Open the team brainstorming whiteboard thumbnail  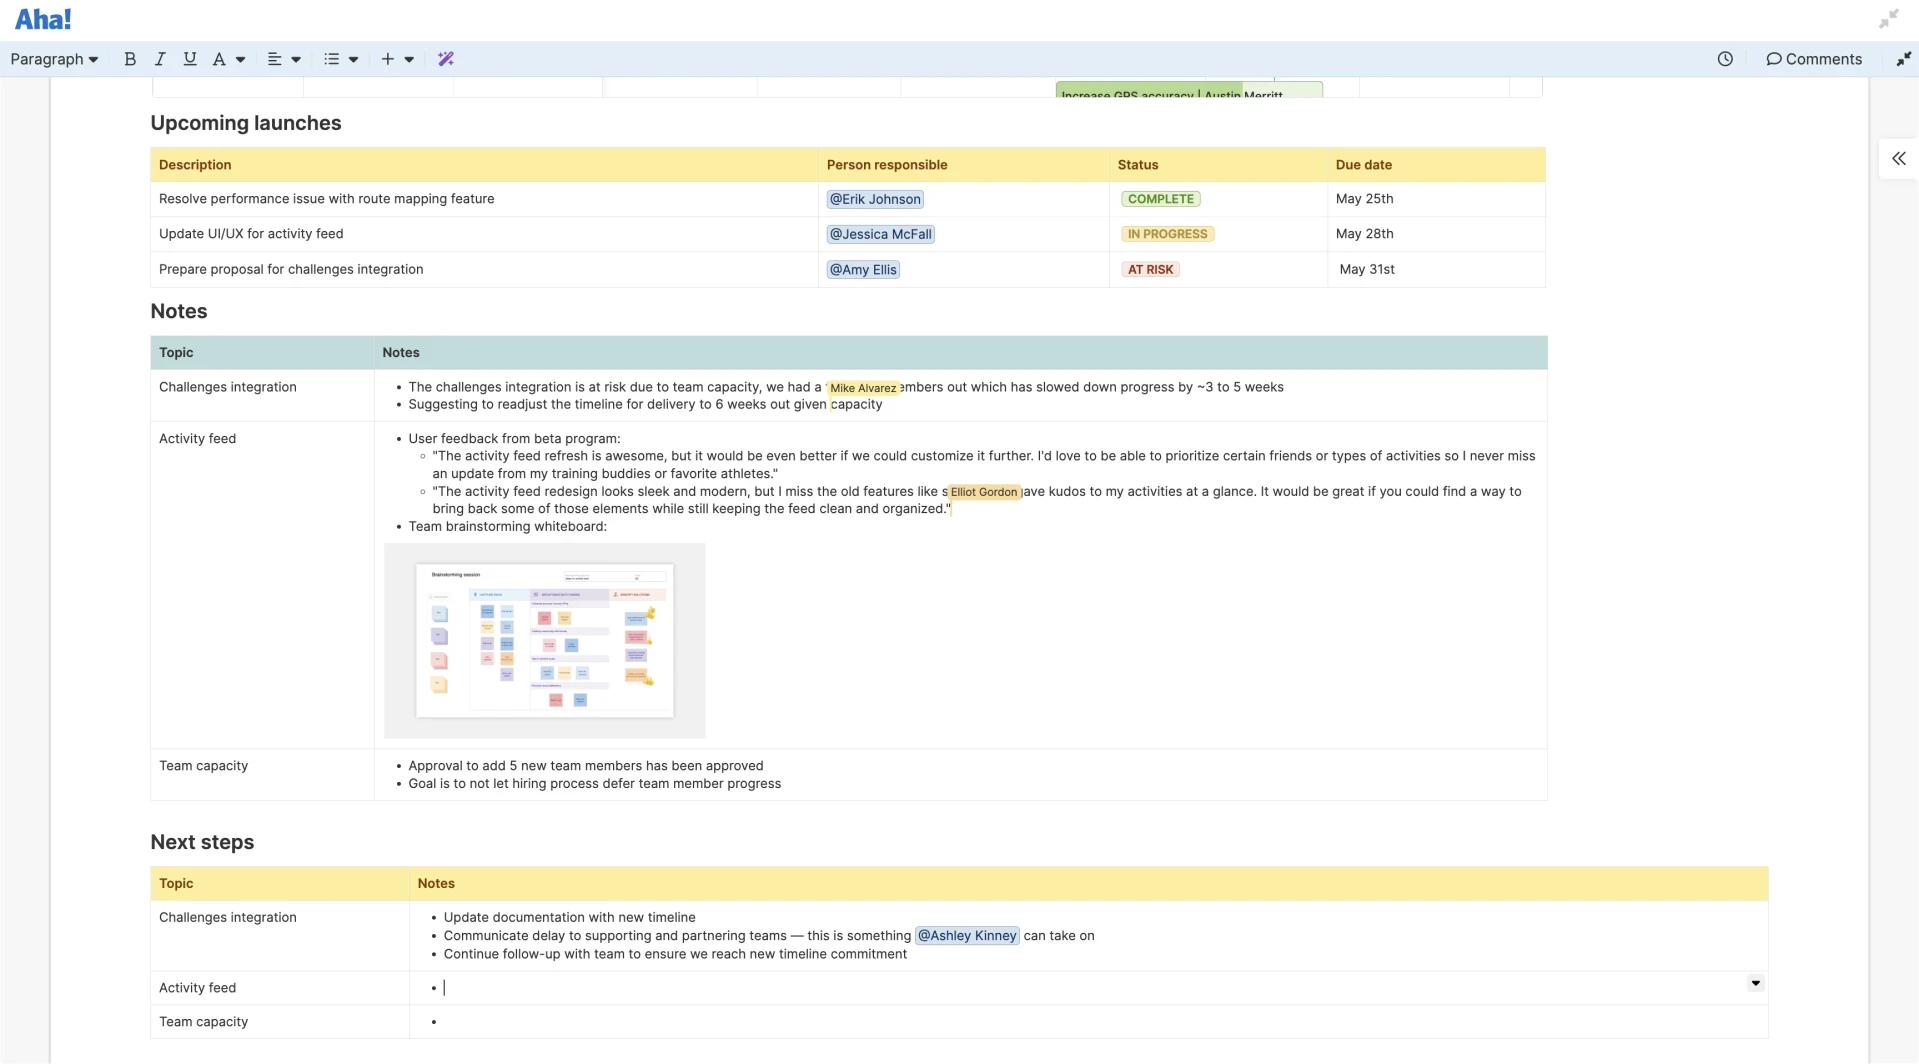coord(544,640)
